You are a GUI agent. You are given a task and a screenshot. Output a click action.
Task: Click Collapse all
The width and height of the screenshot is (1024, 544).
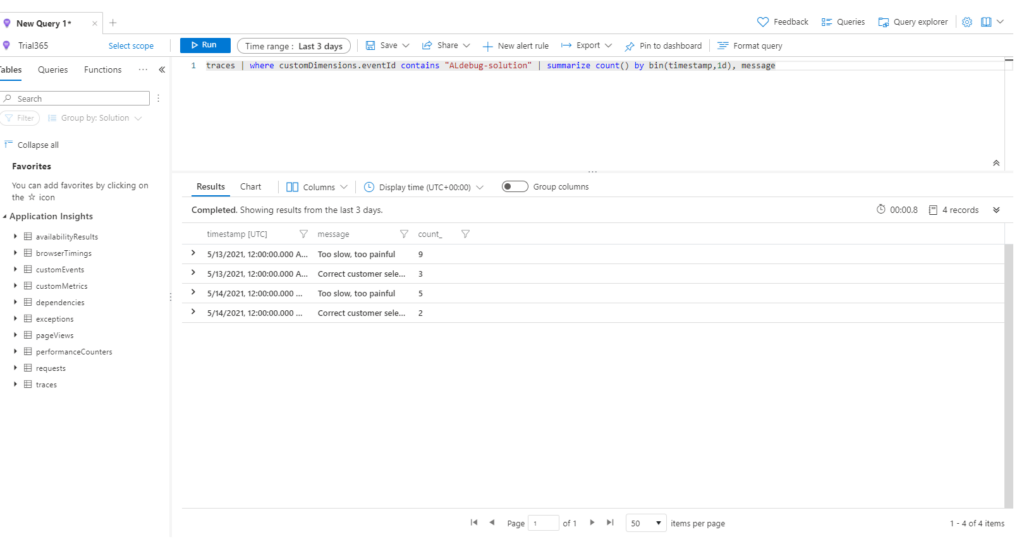point(31,145)
